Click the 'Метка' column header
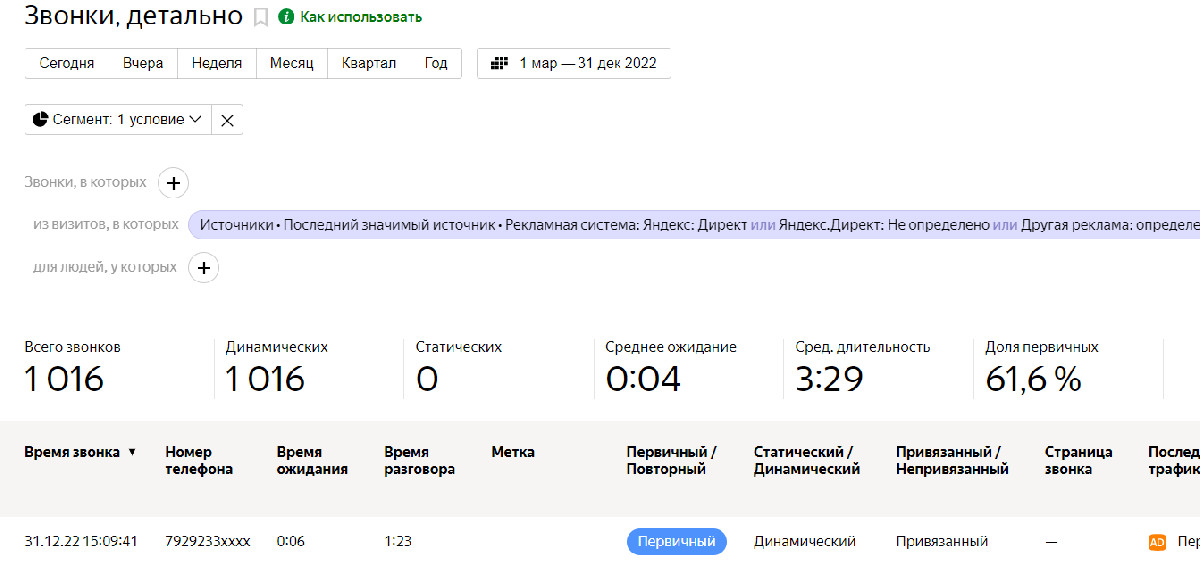Image resolution: width=1200 pixels, height=562 pixels. click(513, 452)
